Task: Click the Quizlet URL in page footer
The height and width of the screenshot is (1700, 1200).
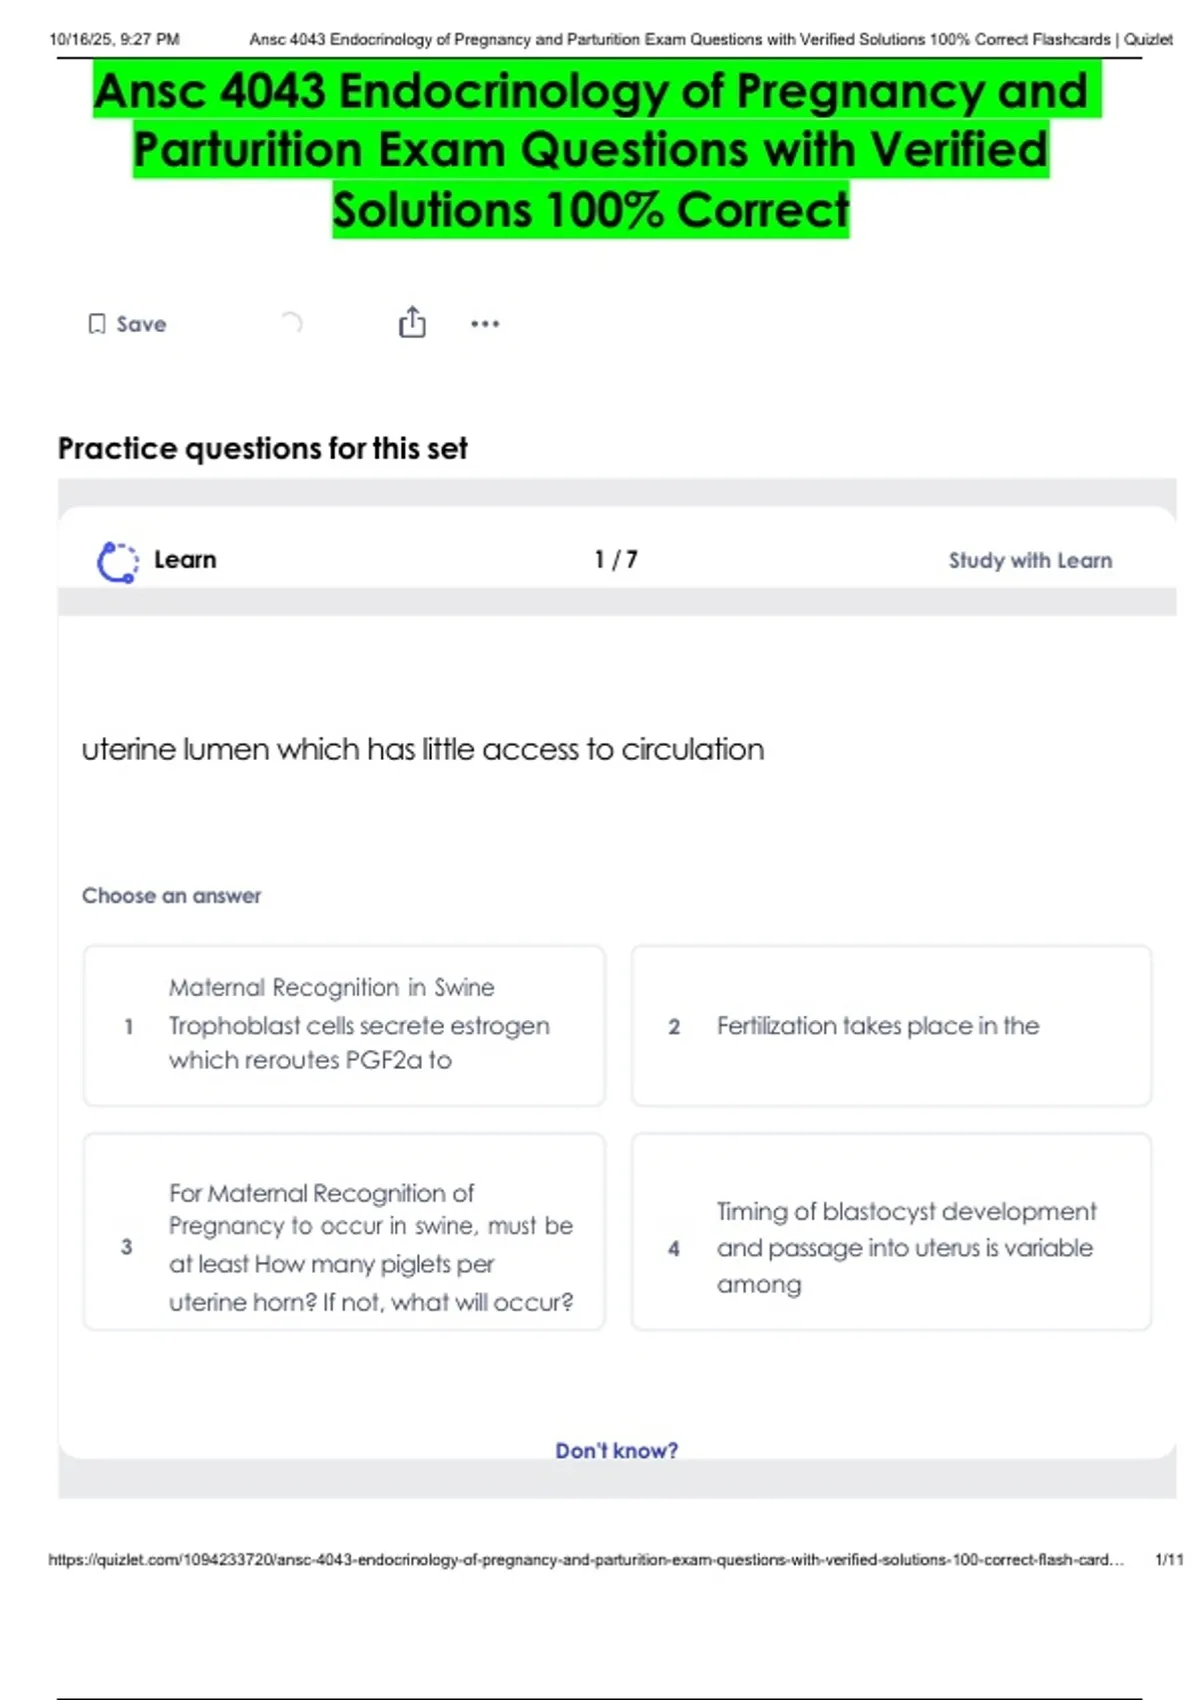Action: click(585, 1560)
